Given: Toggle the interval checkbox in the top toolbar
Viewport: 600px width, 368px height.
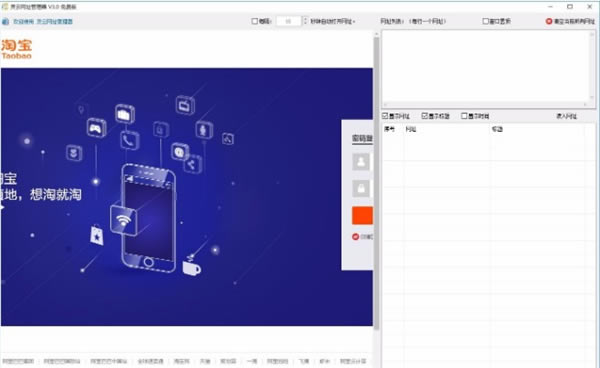Looking at the screenshot, I should [x=254, y=21].
